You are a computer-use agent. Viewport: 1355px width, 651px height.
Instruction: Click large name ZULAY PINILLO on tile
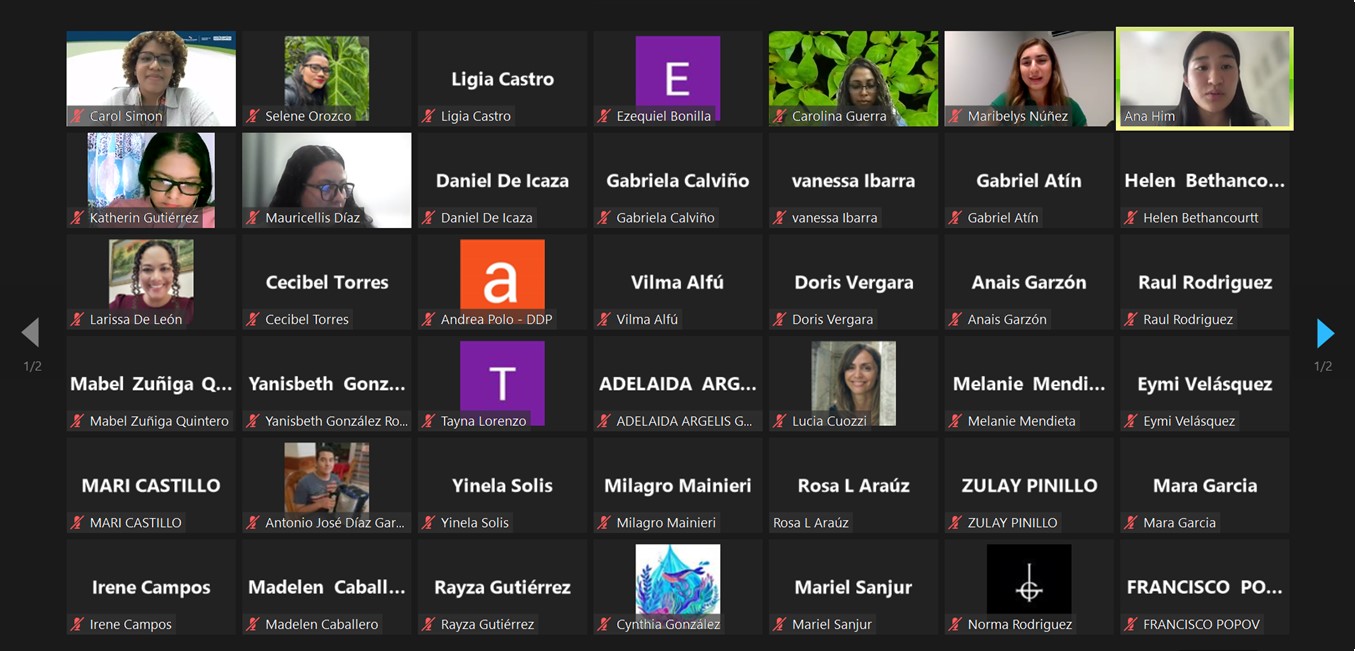tap(1029, 486)
